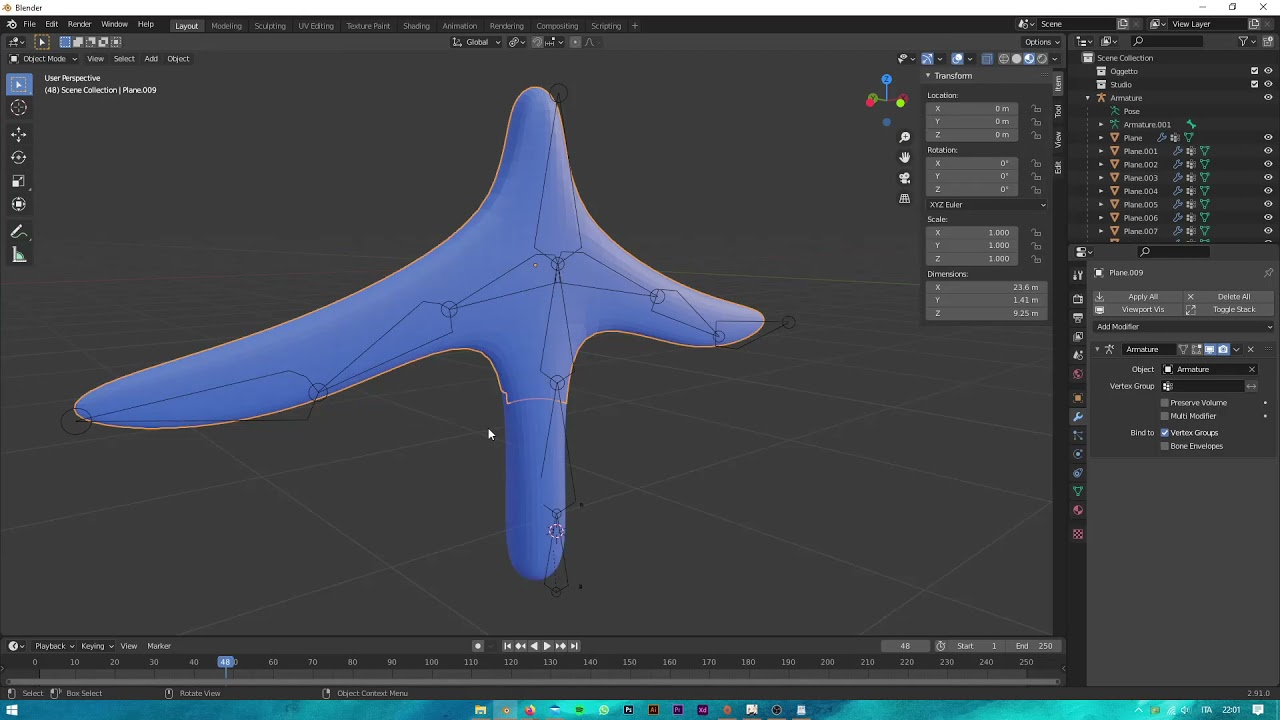Select the Annotate tool
1280x720 pixels.
(x=18, y=232)
